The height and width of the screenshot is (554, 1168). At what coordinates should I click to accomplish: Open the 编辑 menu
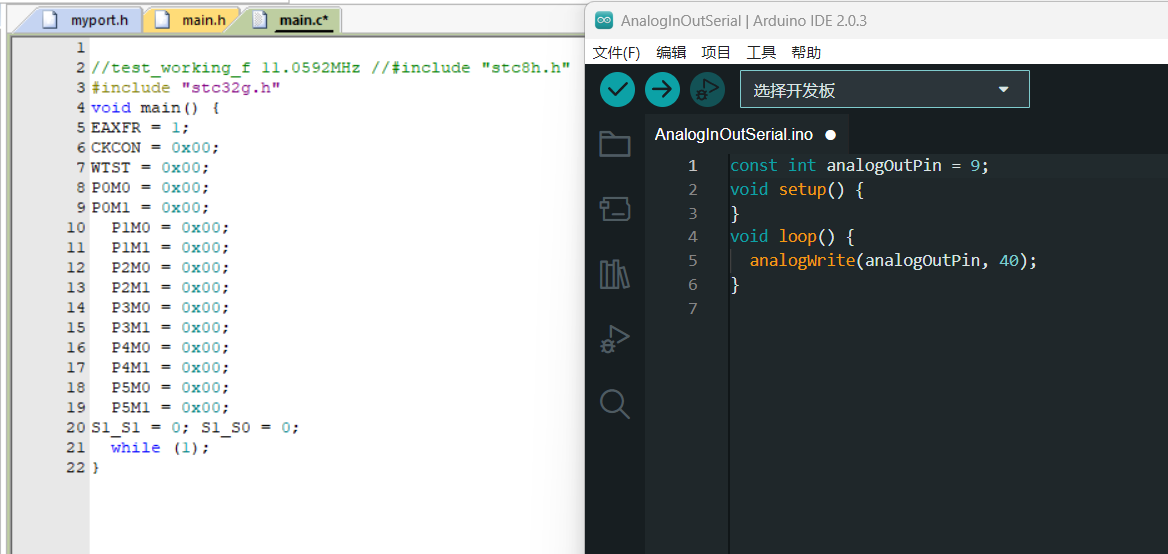click(671, 52)
